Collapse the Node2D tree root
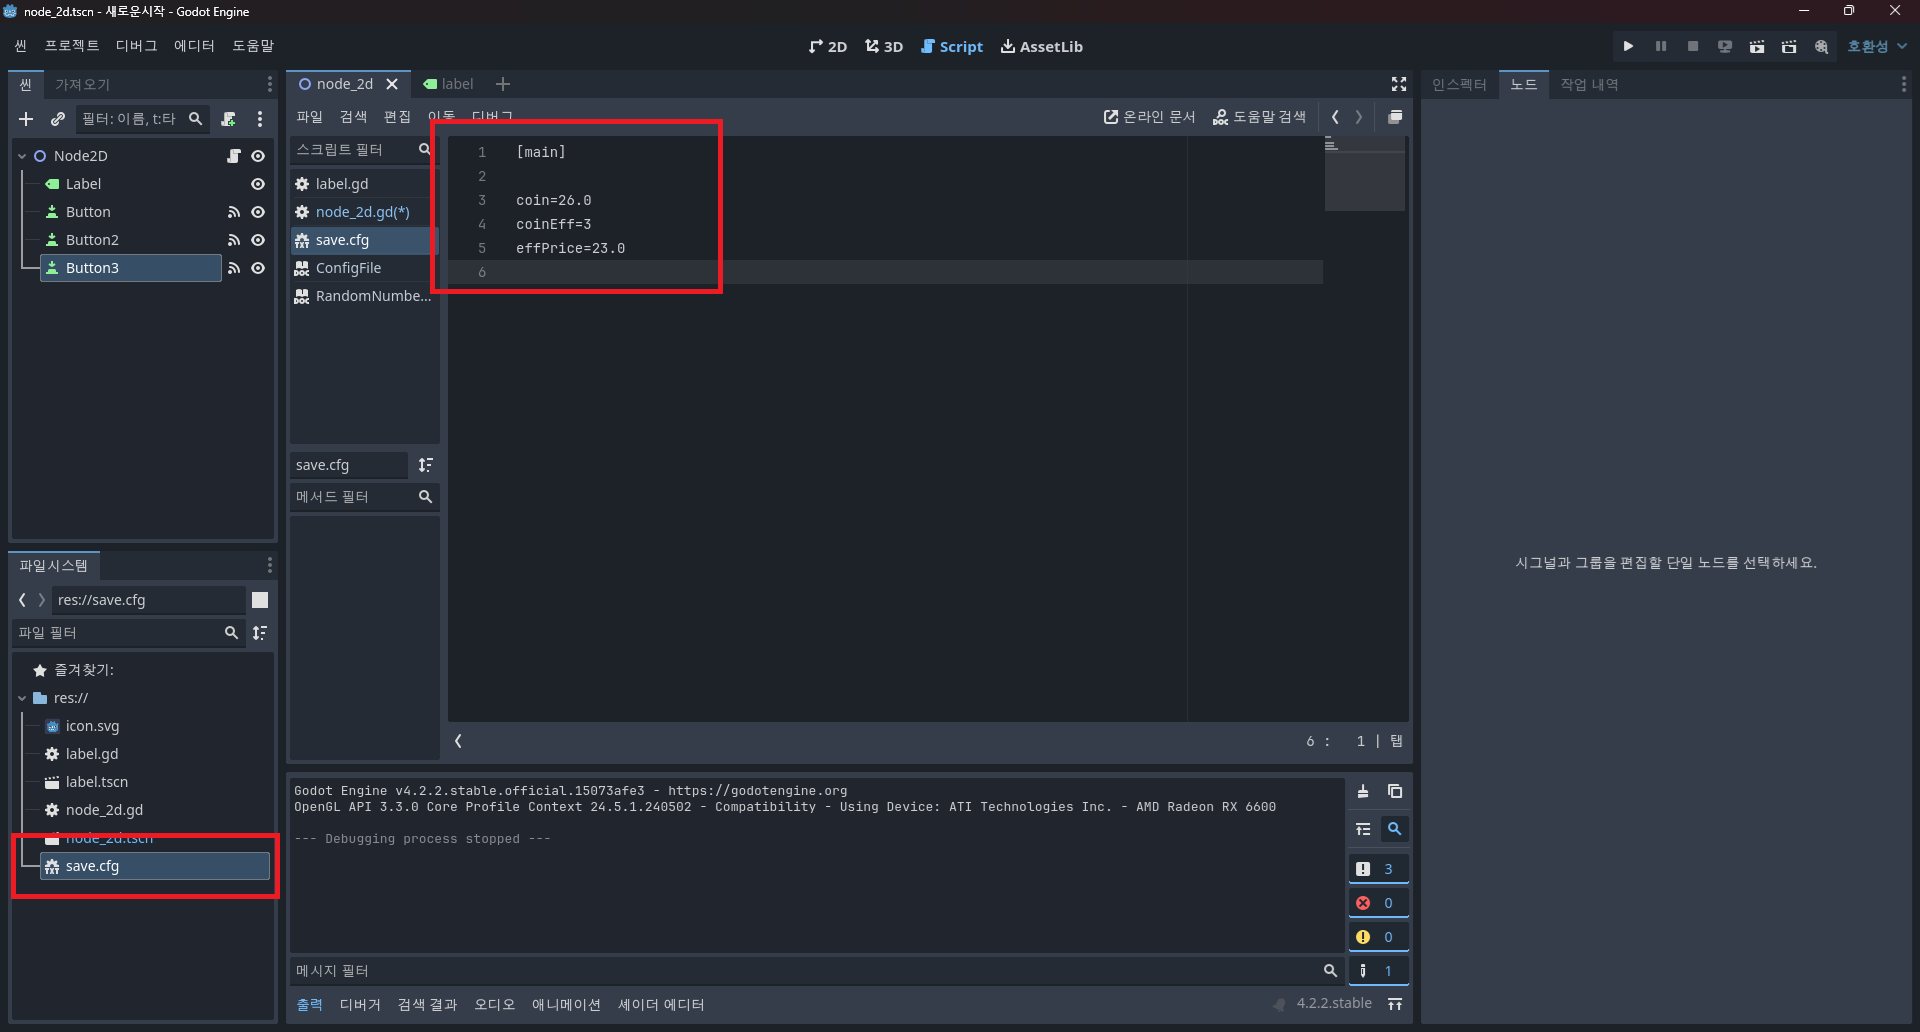 coord(22,156)
